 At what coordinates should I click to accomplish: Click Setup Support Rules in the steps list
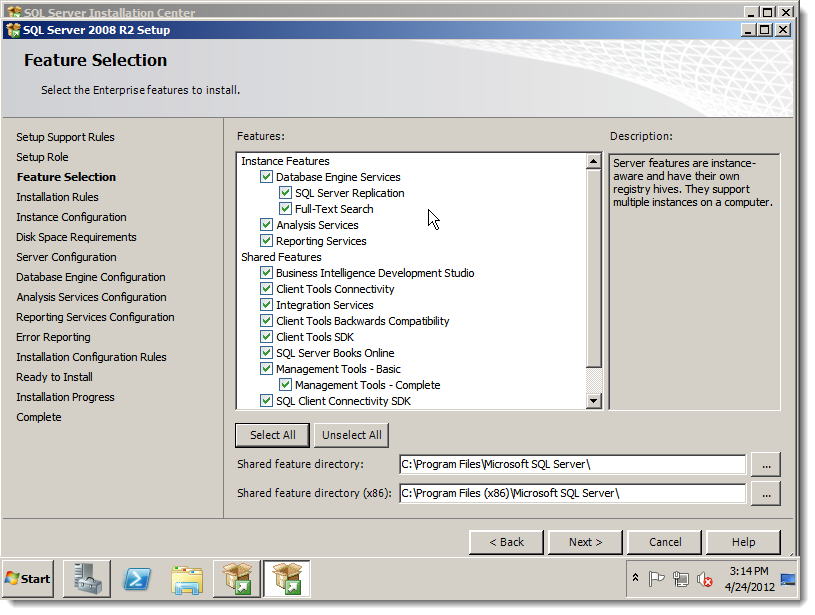coord(65,137)
